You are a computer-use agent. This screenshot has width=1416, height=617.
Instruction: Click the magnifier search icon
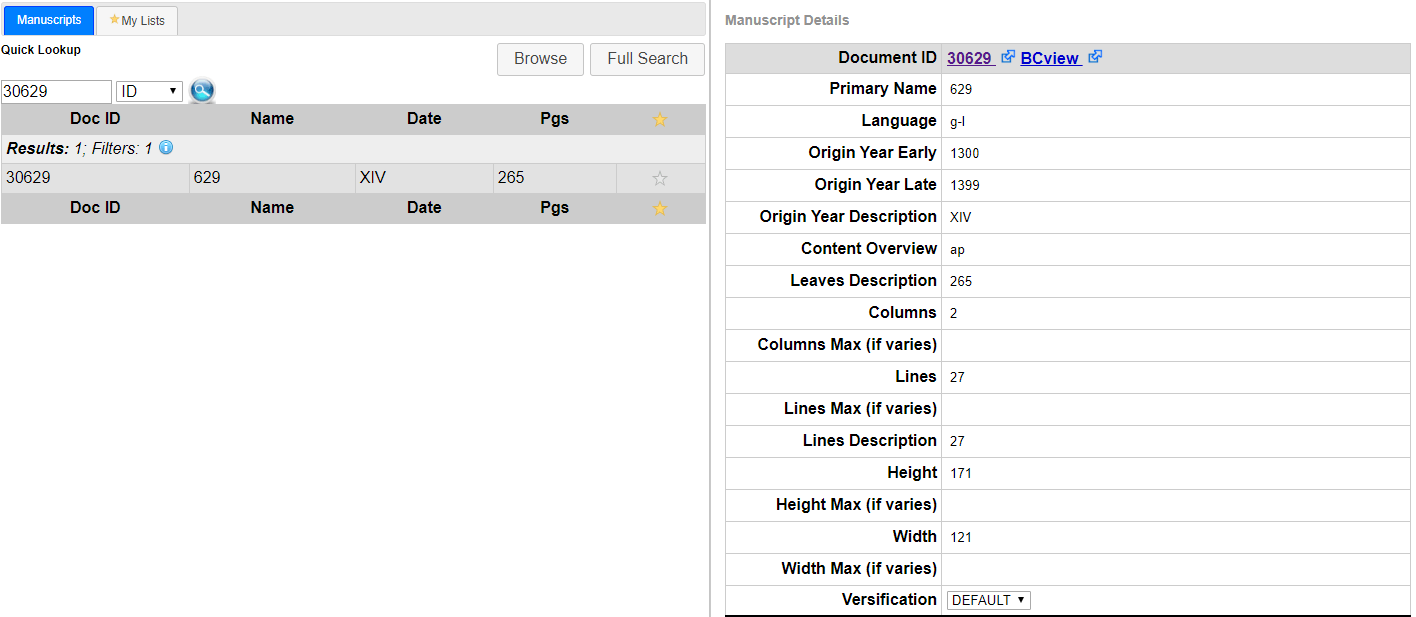click(202, 91)
